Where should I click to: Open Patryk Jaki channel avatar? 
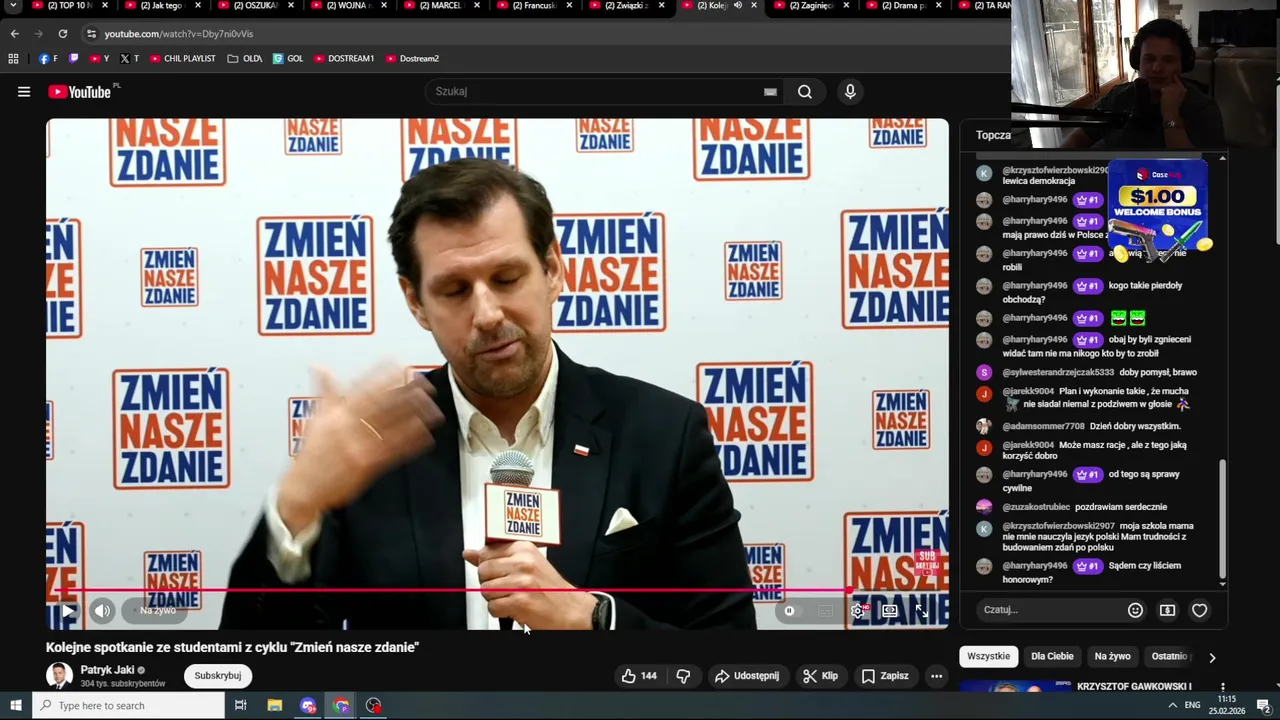click(60, 676)
